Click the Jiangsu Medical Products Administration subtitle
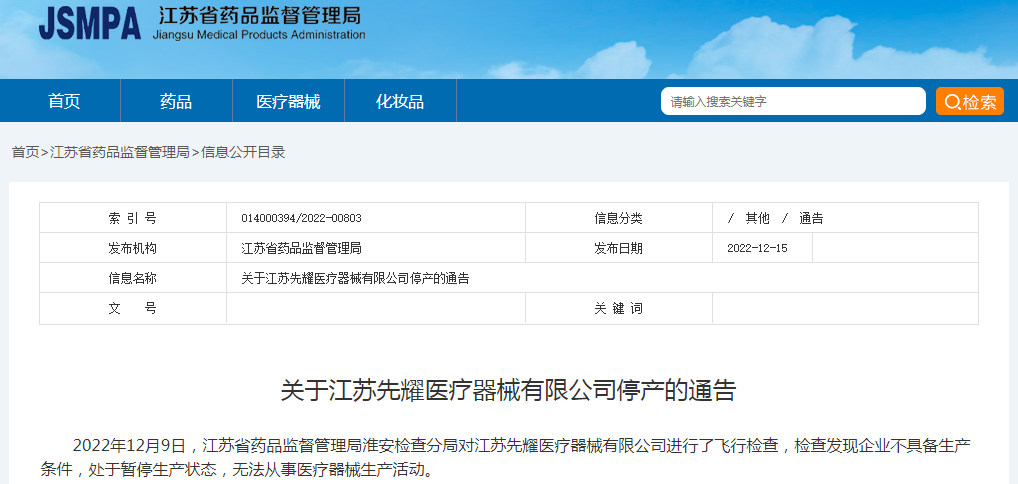 [258, 34]
